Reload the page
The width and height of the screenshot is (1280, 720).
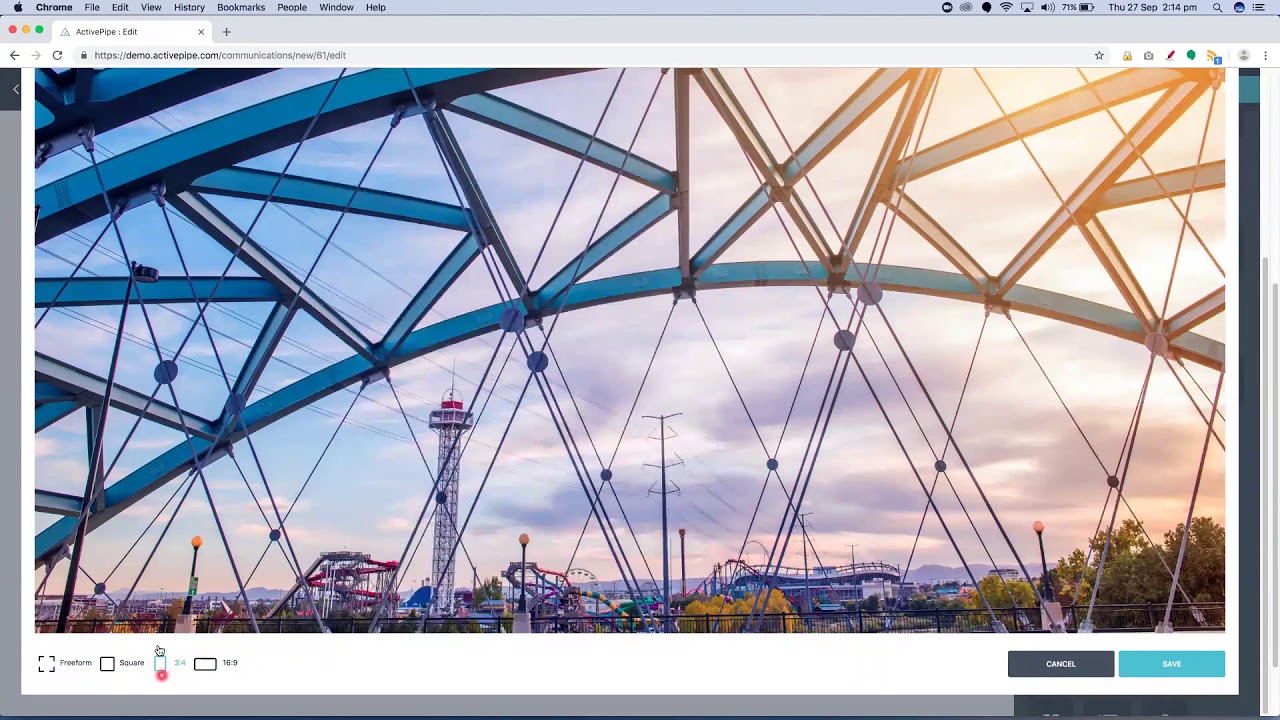[57, 56]
